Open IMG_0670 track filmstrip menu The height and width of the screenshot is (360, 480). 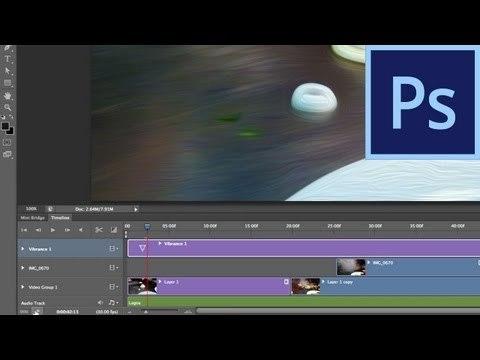point(114,268)
